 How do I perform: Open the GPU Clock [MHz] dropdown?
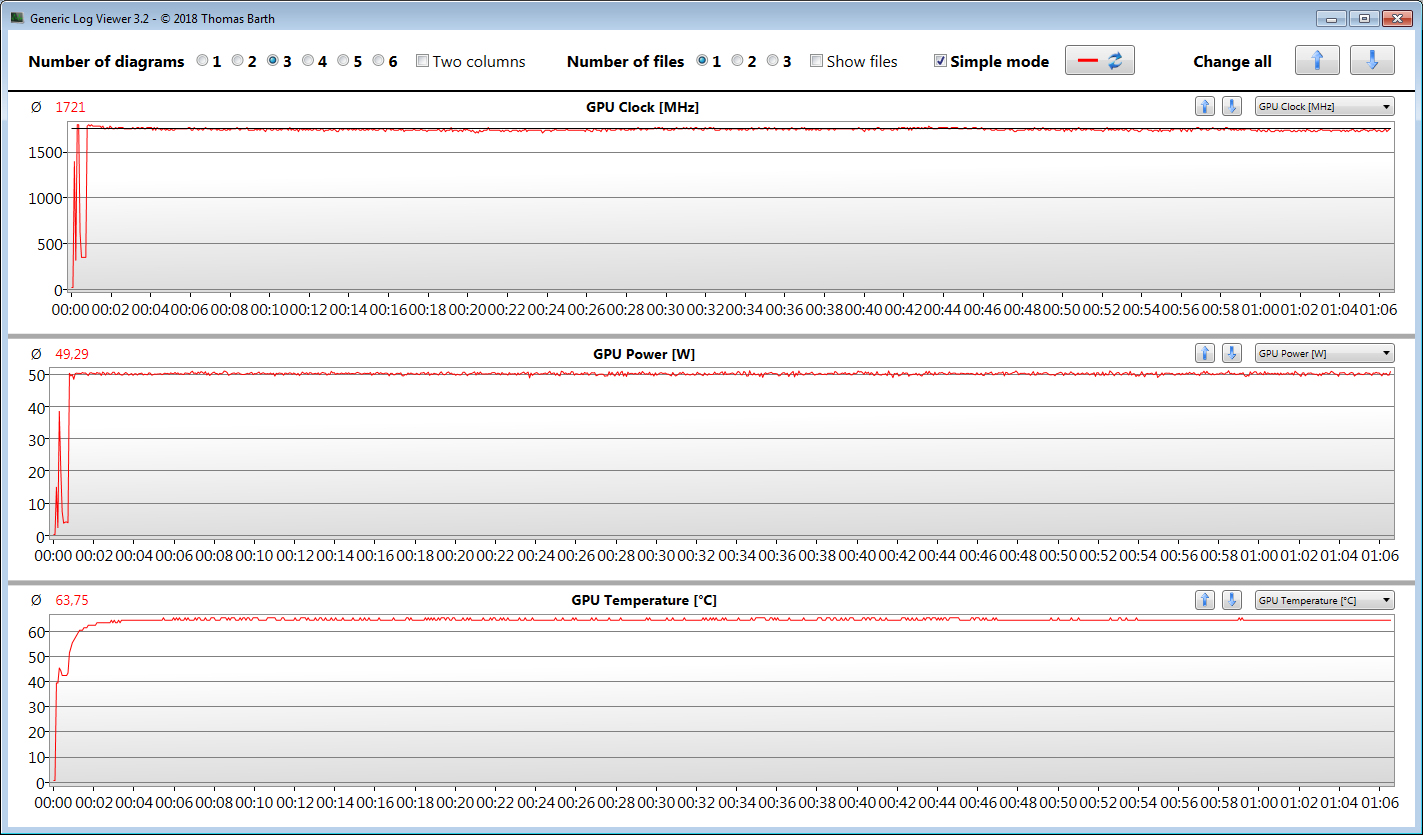click(x=1325, y=106)
